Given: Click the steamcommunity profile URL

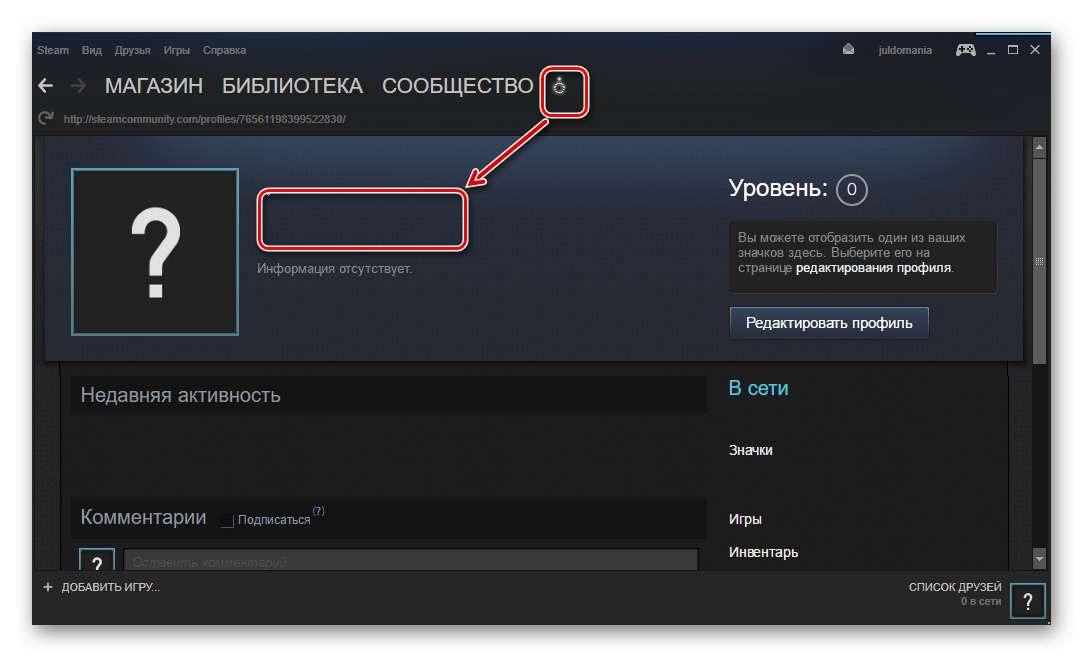Looking at the screenshot, I should [x=204, y=119].
